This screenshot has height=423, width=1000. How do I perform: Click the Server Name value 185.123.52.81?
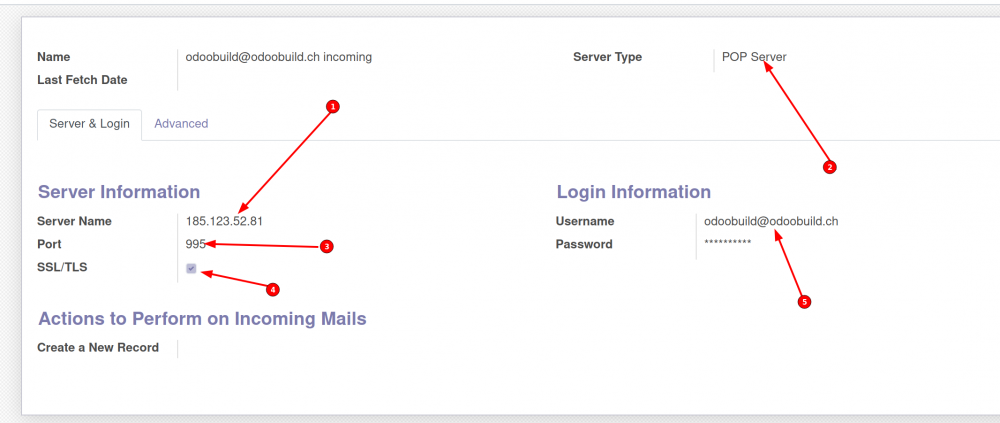tap(224, 221)
